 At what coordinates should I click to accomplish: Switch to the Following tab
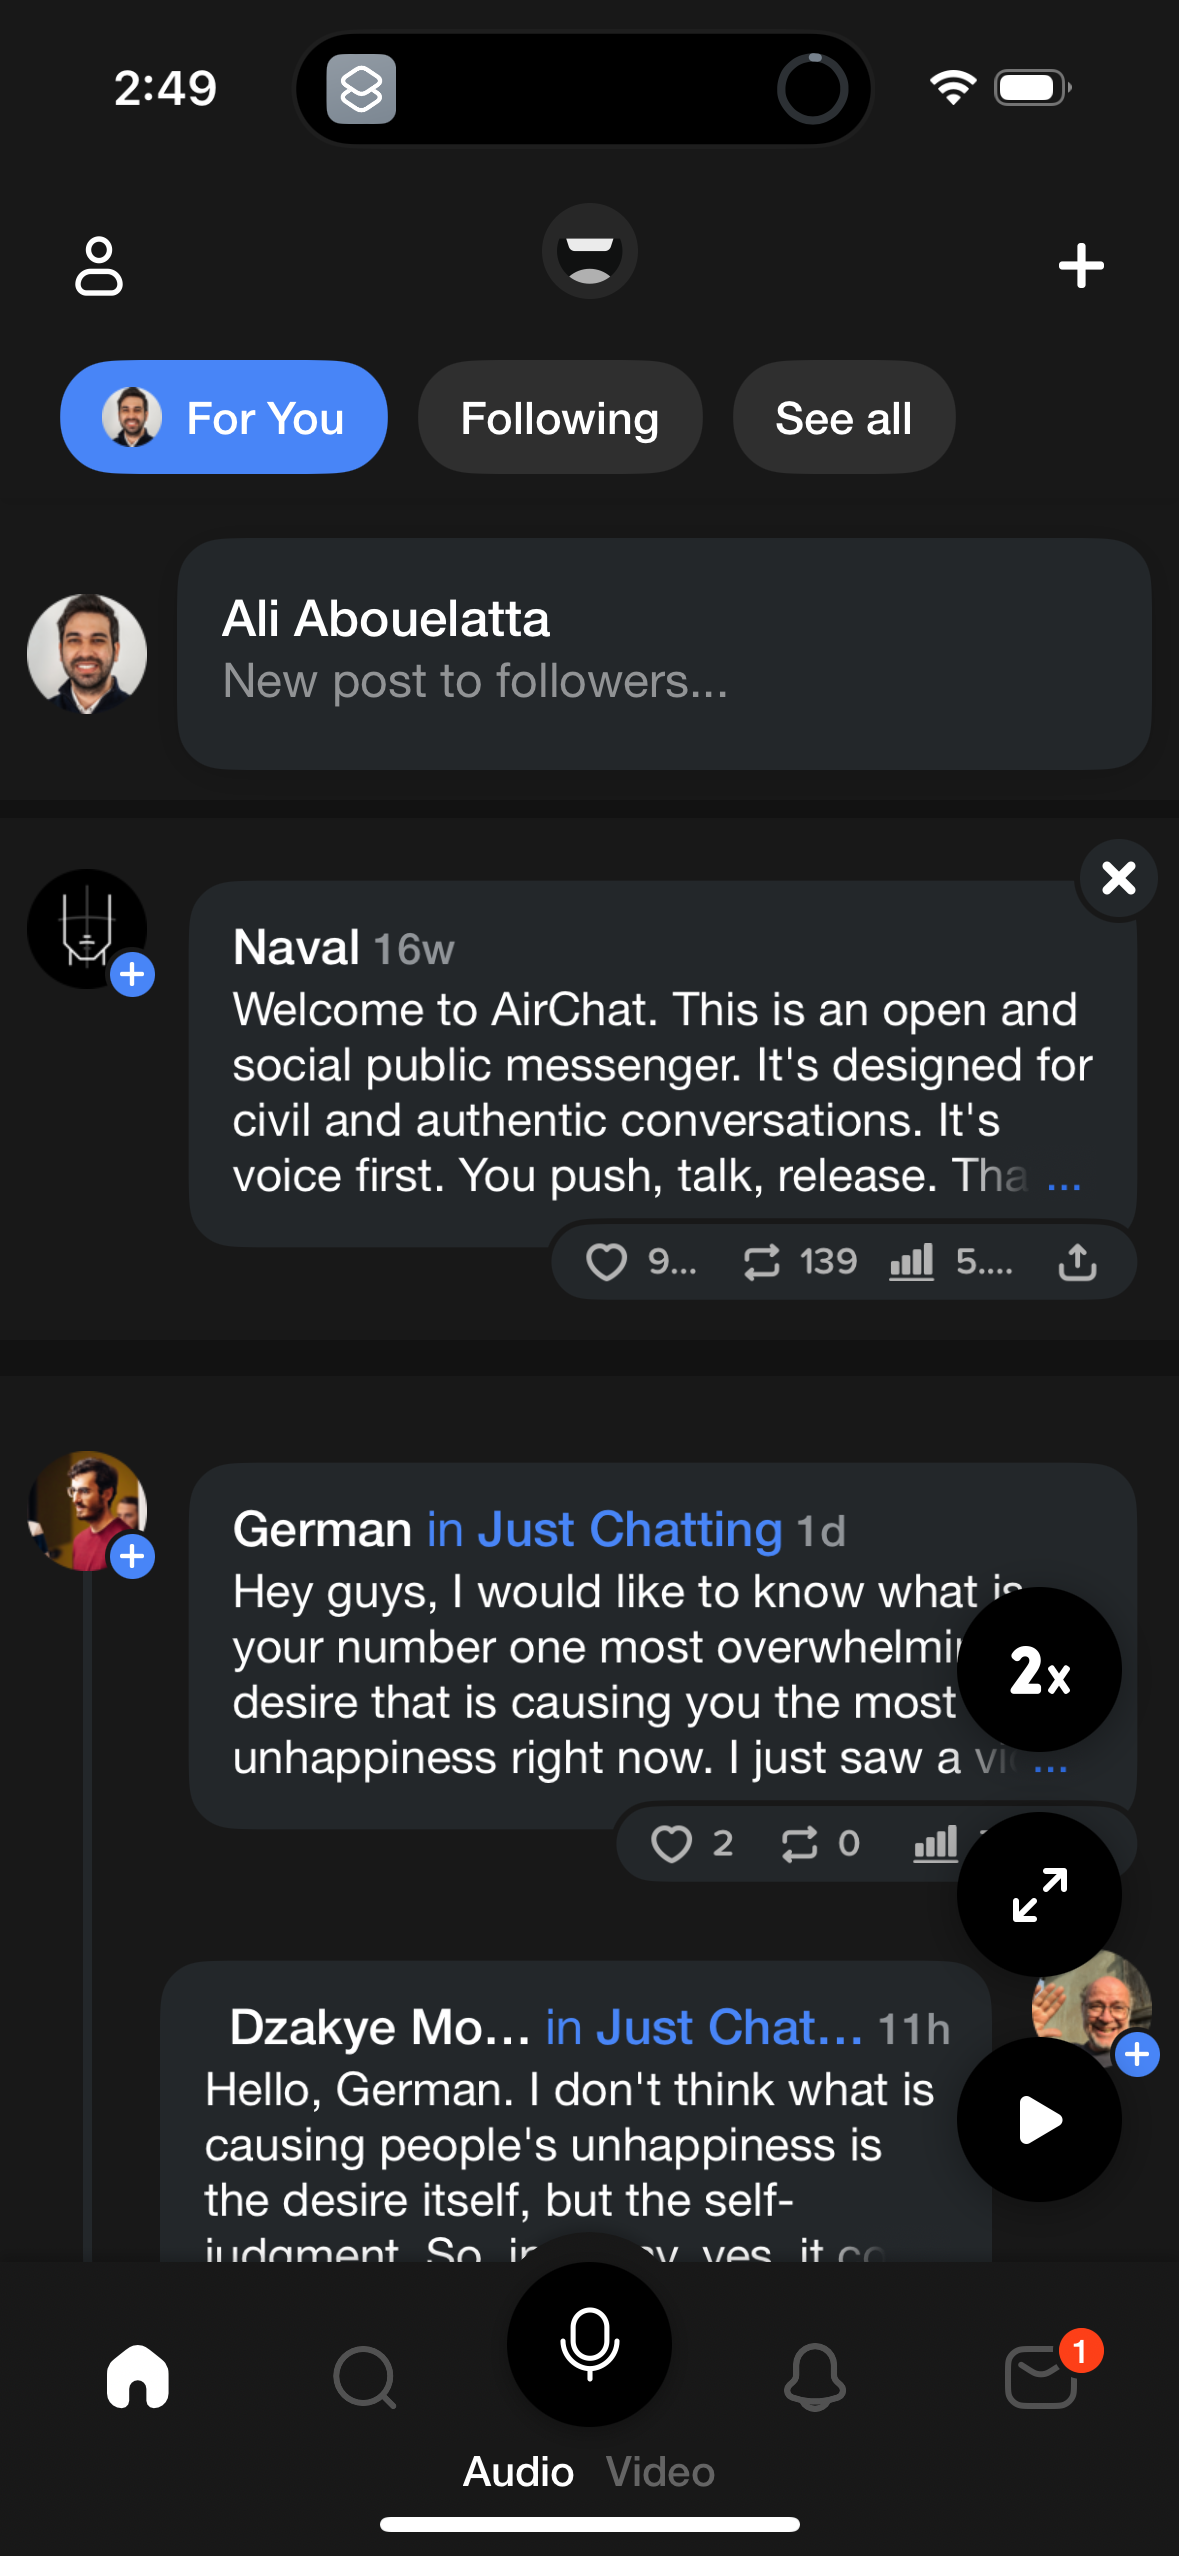tap(559, 418)
